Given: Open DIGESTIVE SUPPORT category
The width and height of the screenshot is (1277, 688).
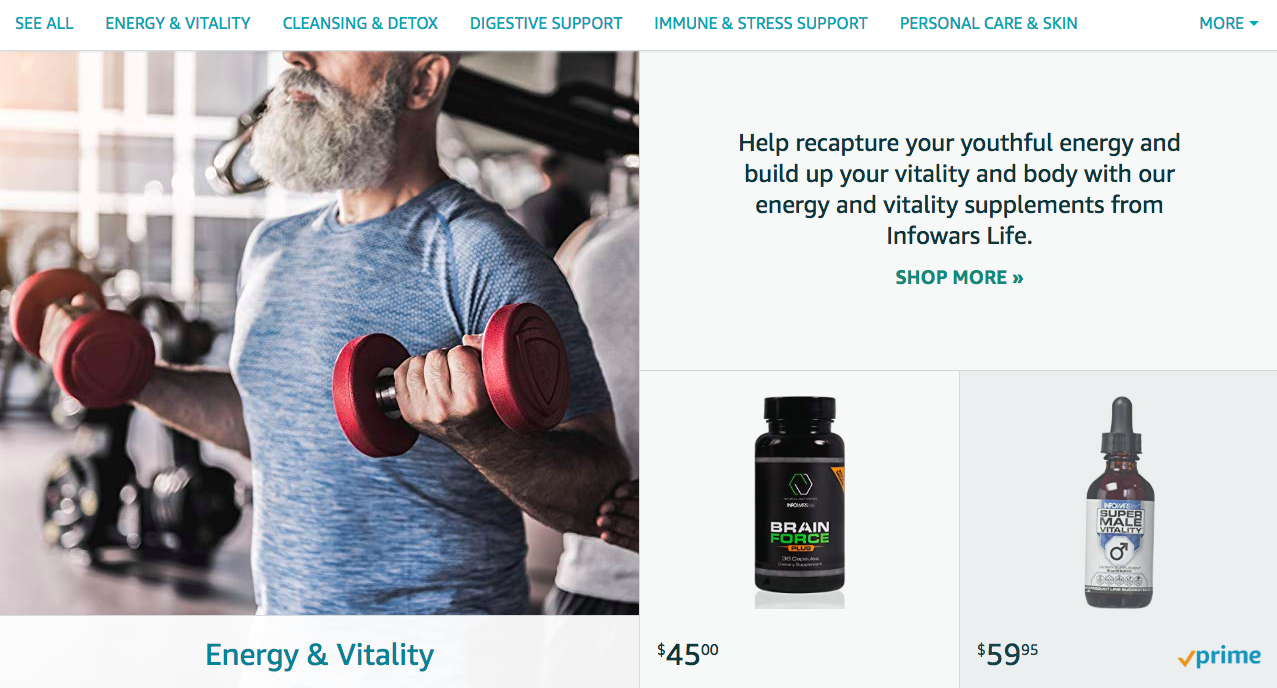Looking at the screenshot, I should pos(546,23).
